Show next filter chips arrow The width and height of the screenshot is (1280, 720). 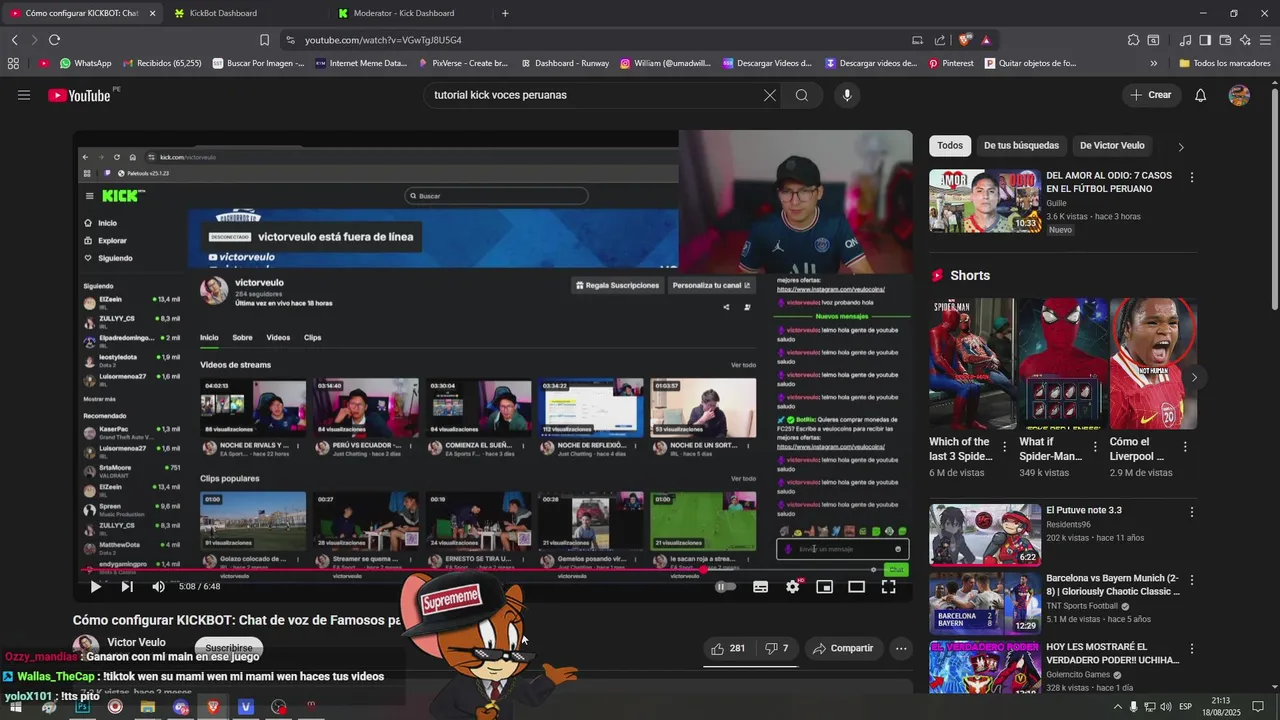click(x=1181, y=147)
